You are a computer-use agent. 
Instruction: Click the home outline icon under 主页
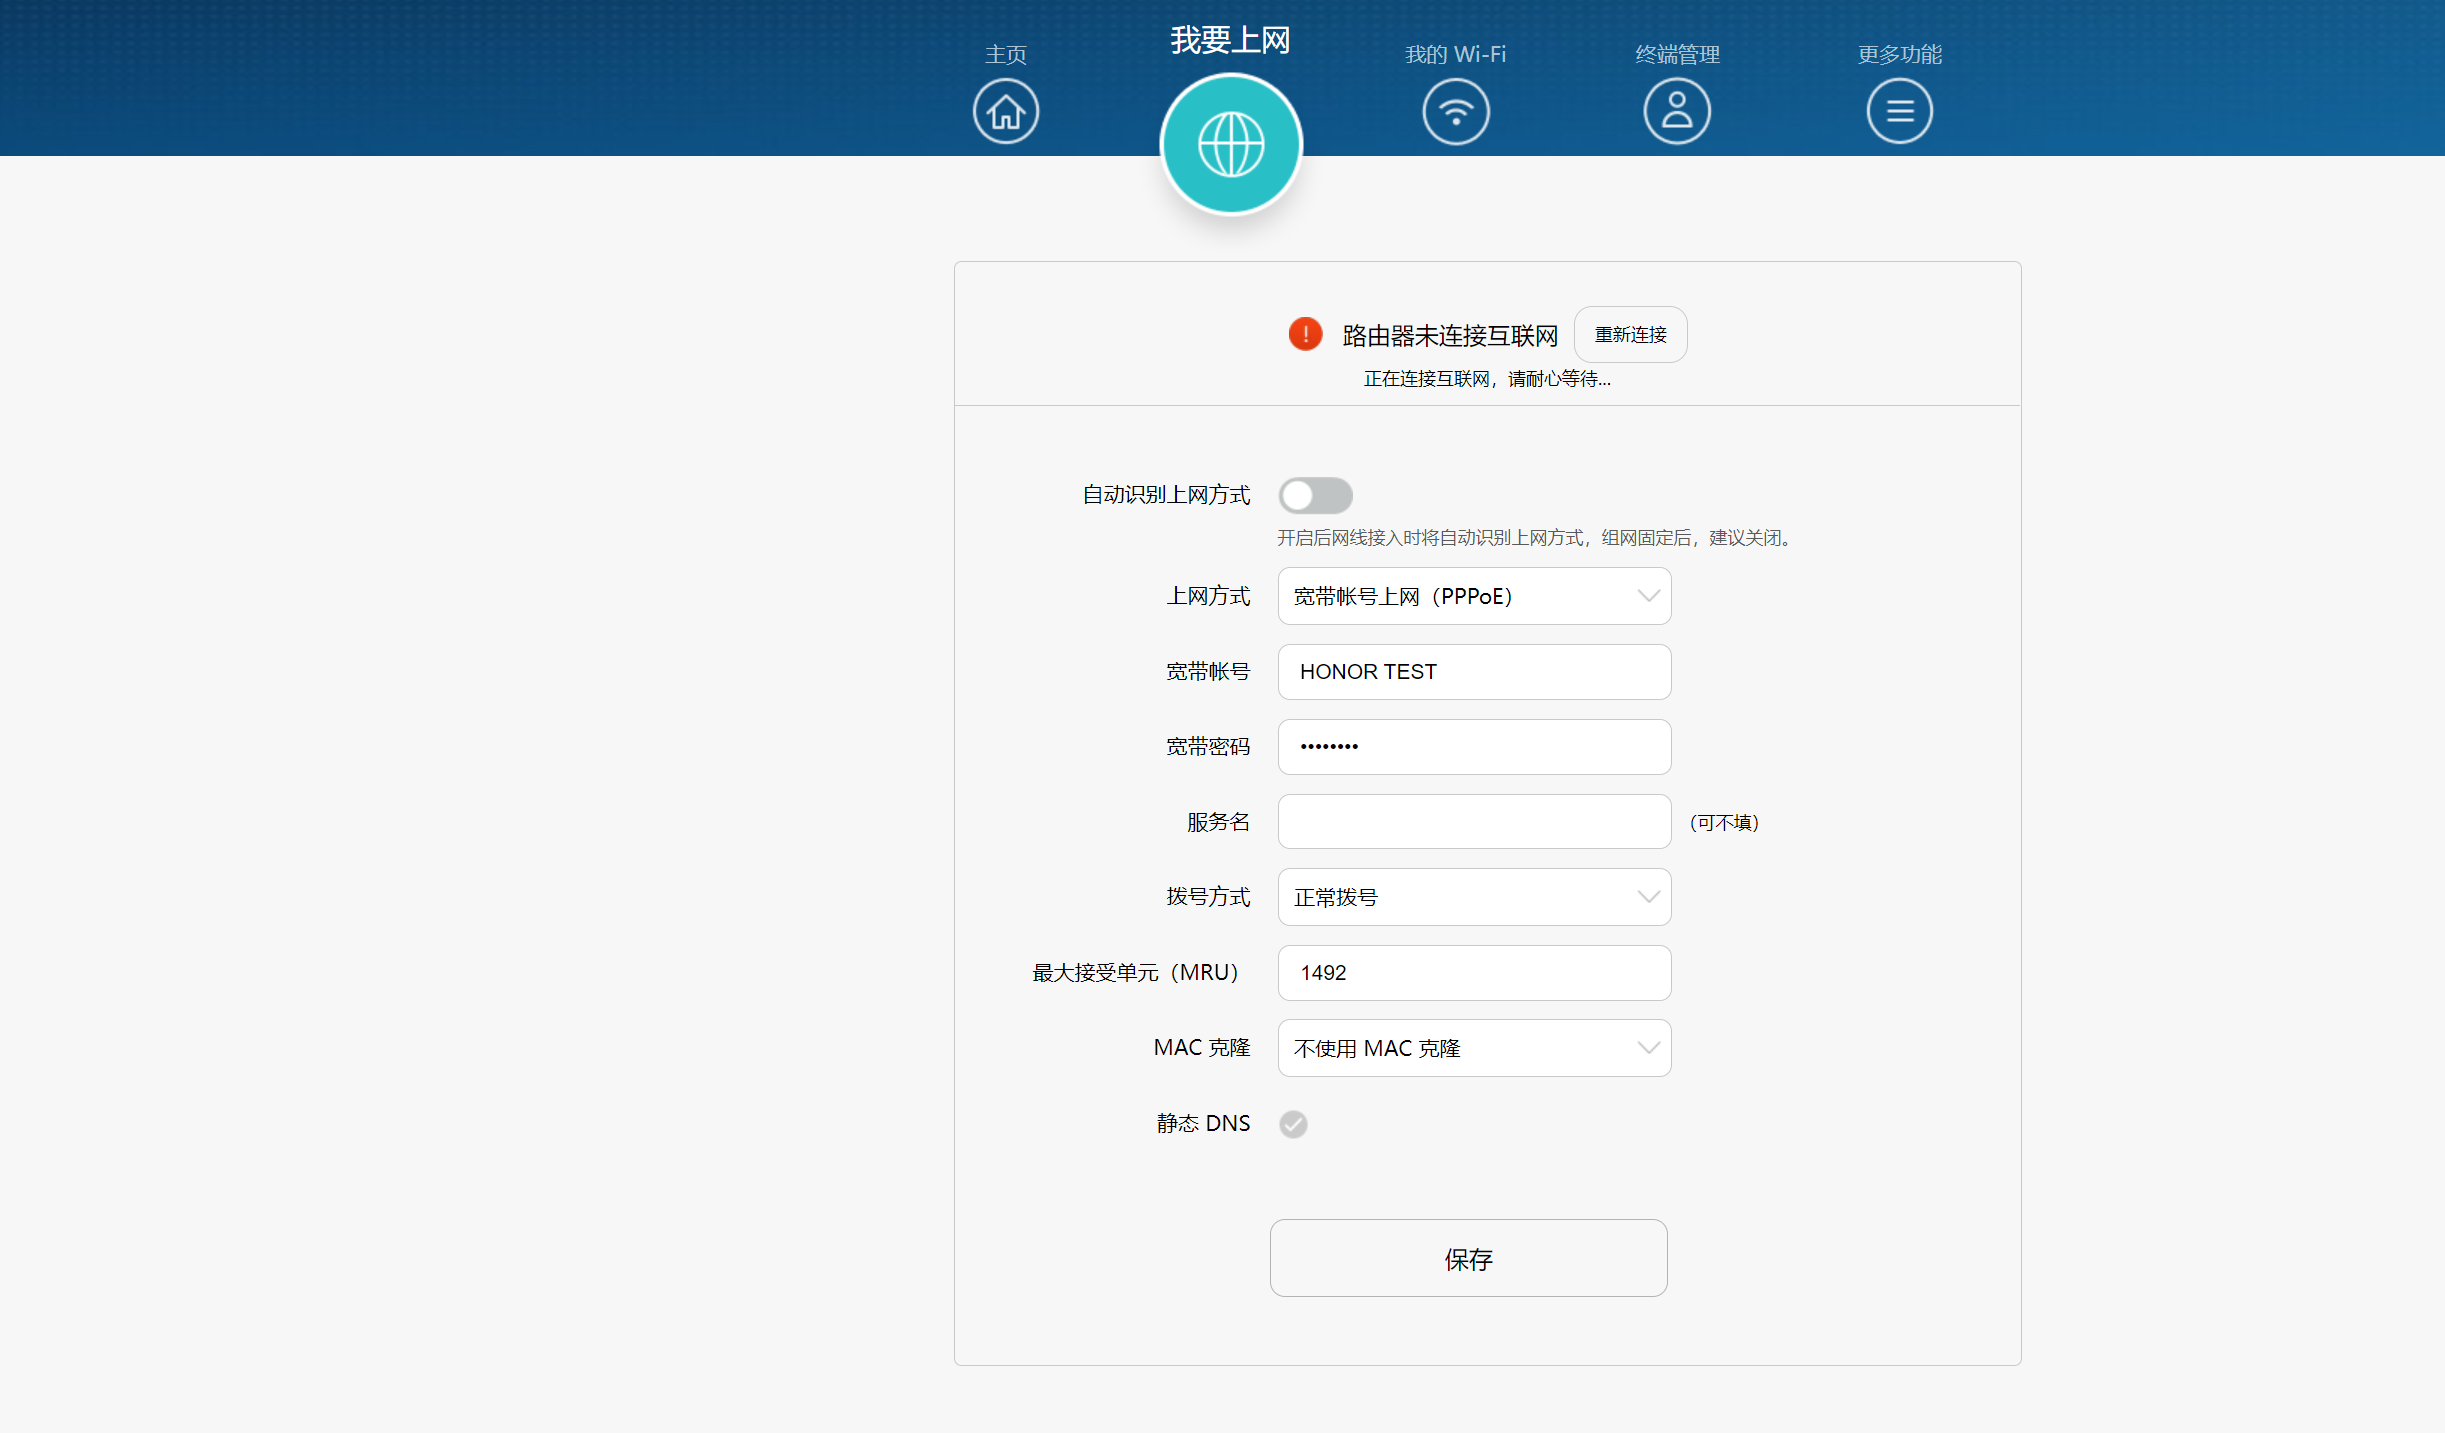coord(1005,110)
